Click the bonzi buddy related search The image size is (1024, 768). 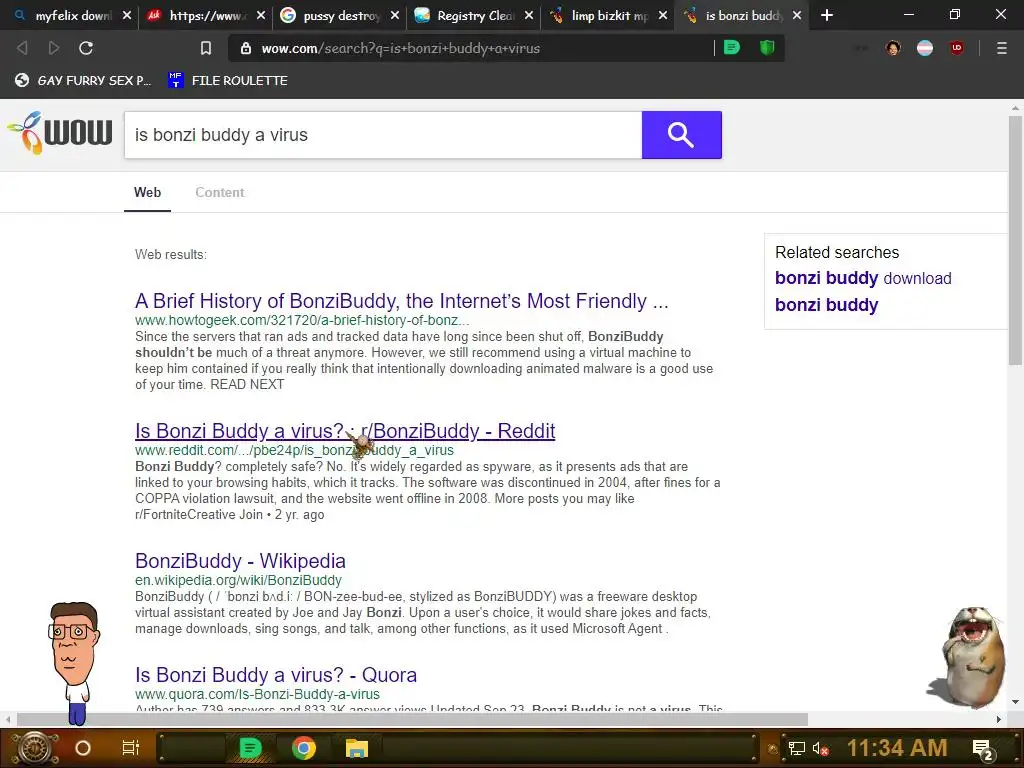click(826, 305)
